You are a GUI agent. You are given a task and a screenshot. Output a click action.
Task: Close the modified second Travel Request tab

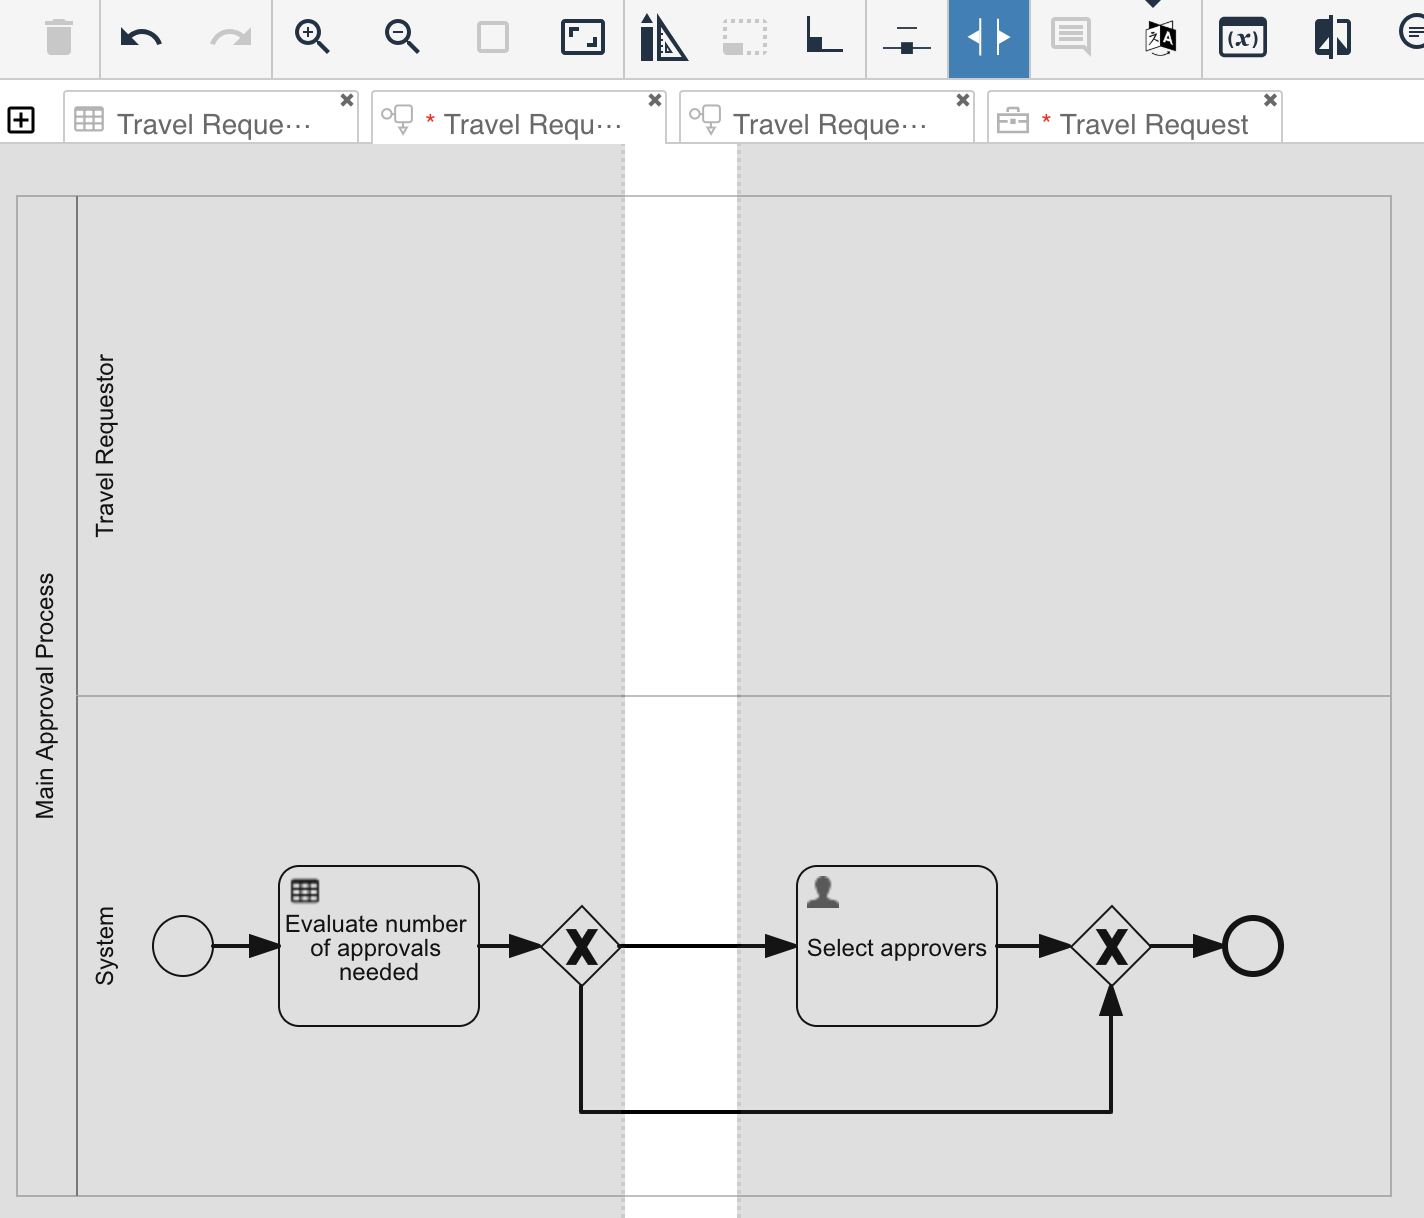click(654, 100)
